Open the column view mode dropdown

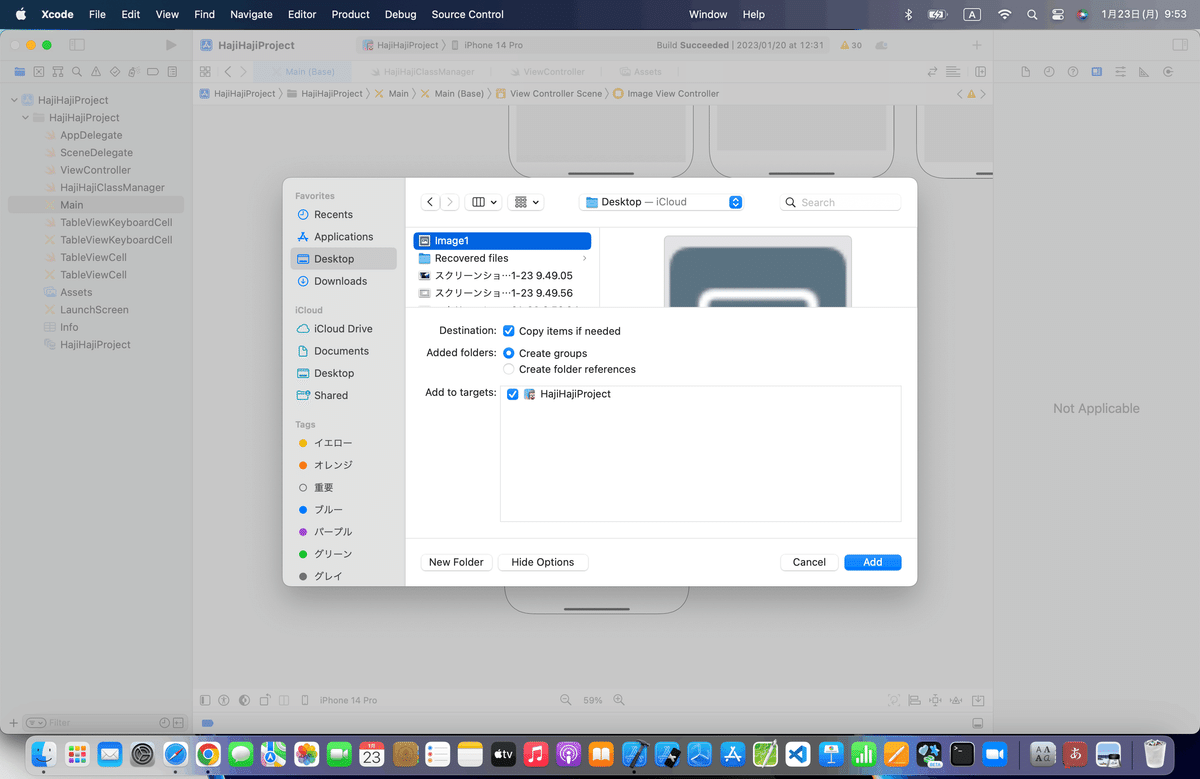click(x=484, y=202)
